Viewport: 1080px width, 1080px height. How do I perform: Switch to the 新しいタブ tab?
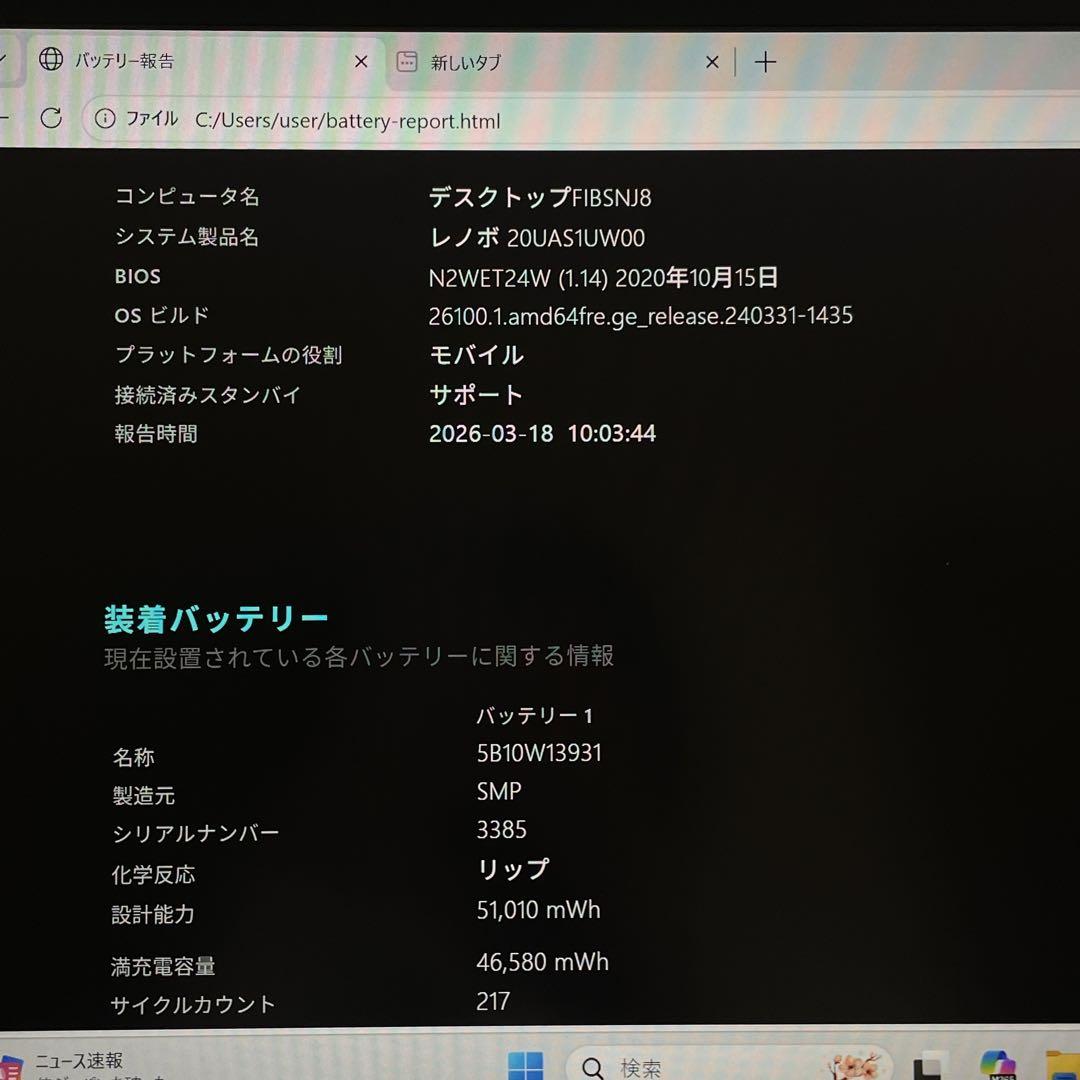[x=558, y=63]
